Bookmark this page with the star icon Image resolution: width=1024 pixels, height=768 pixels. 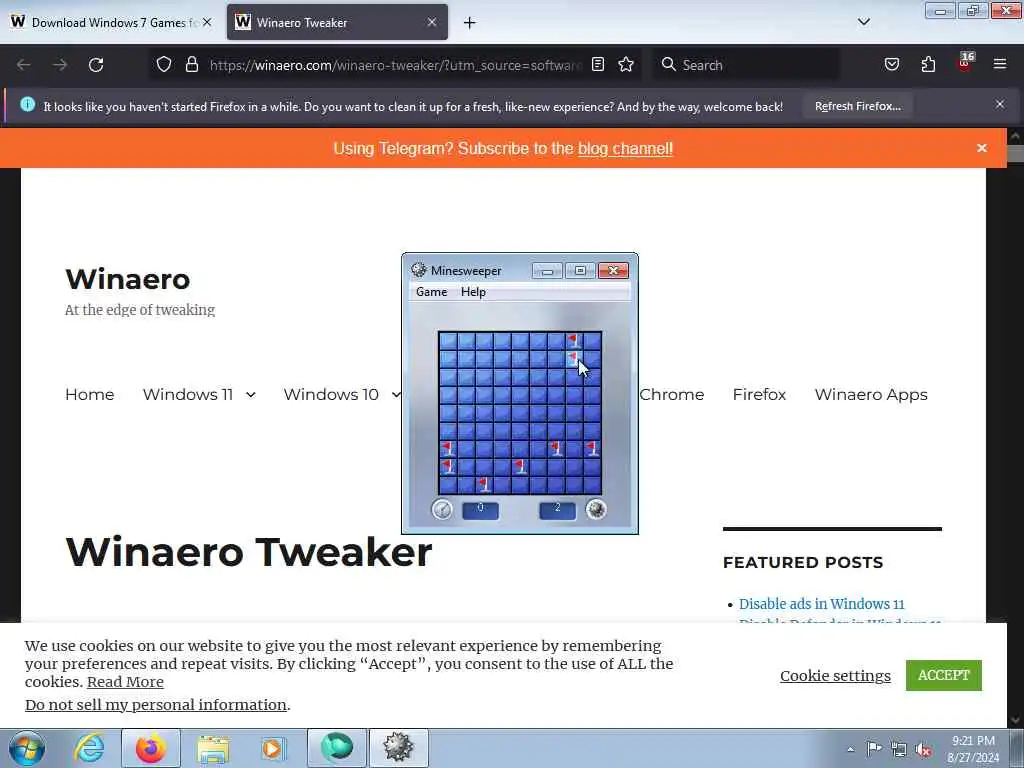[626, 64]
